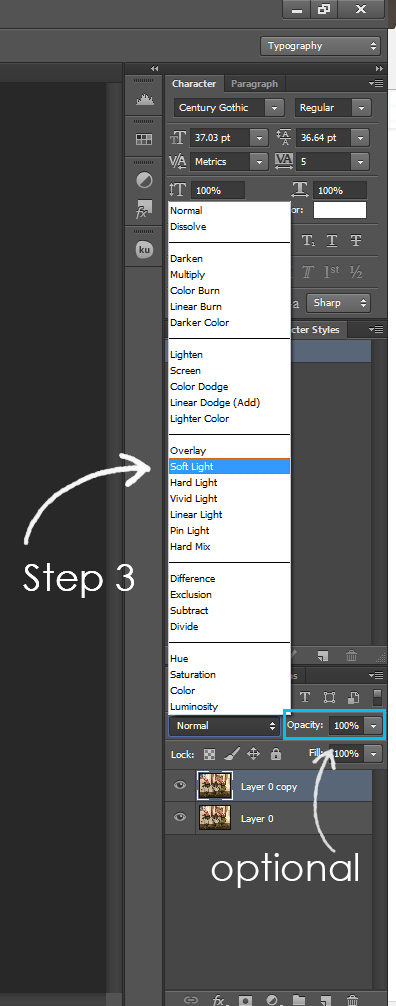This screenshot has width=396, height=1006.
Task: Choose Soft Light blend mode
Action: [229, 466]
